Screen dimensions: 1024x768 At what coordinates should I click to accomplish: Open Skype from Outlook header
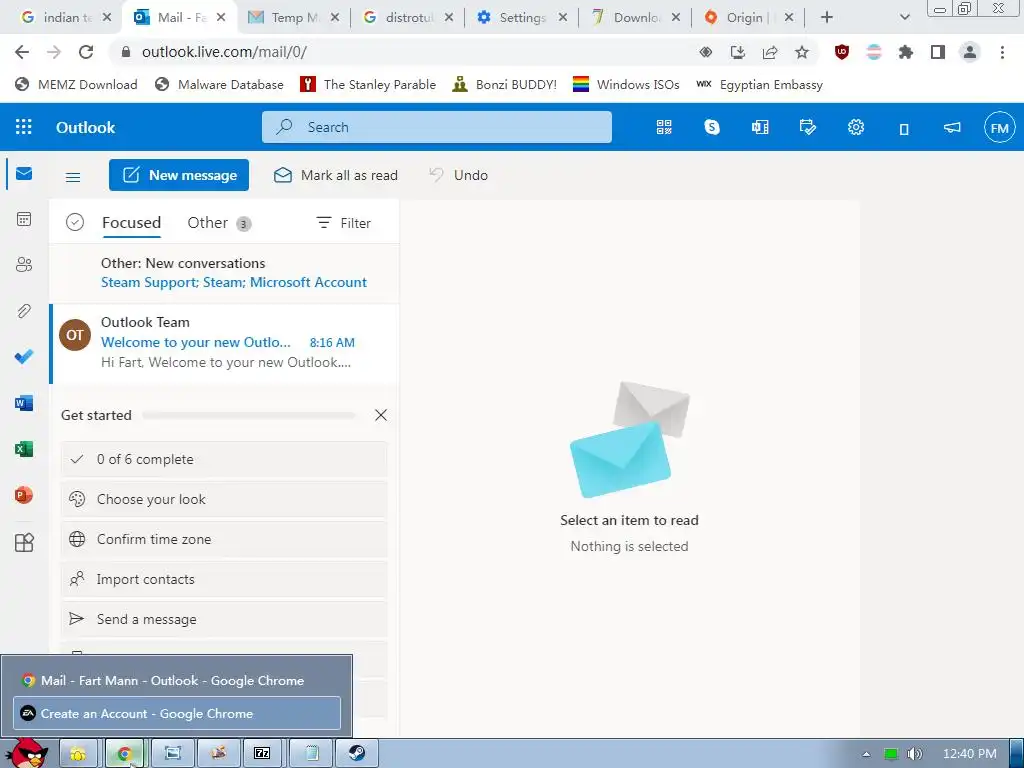point(712,127)
